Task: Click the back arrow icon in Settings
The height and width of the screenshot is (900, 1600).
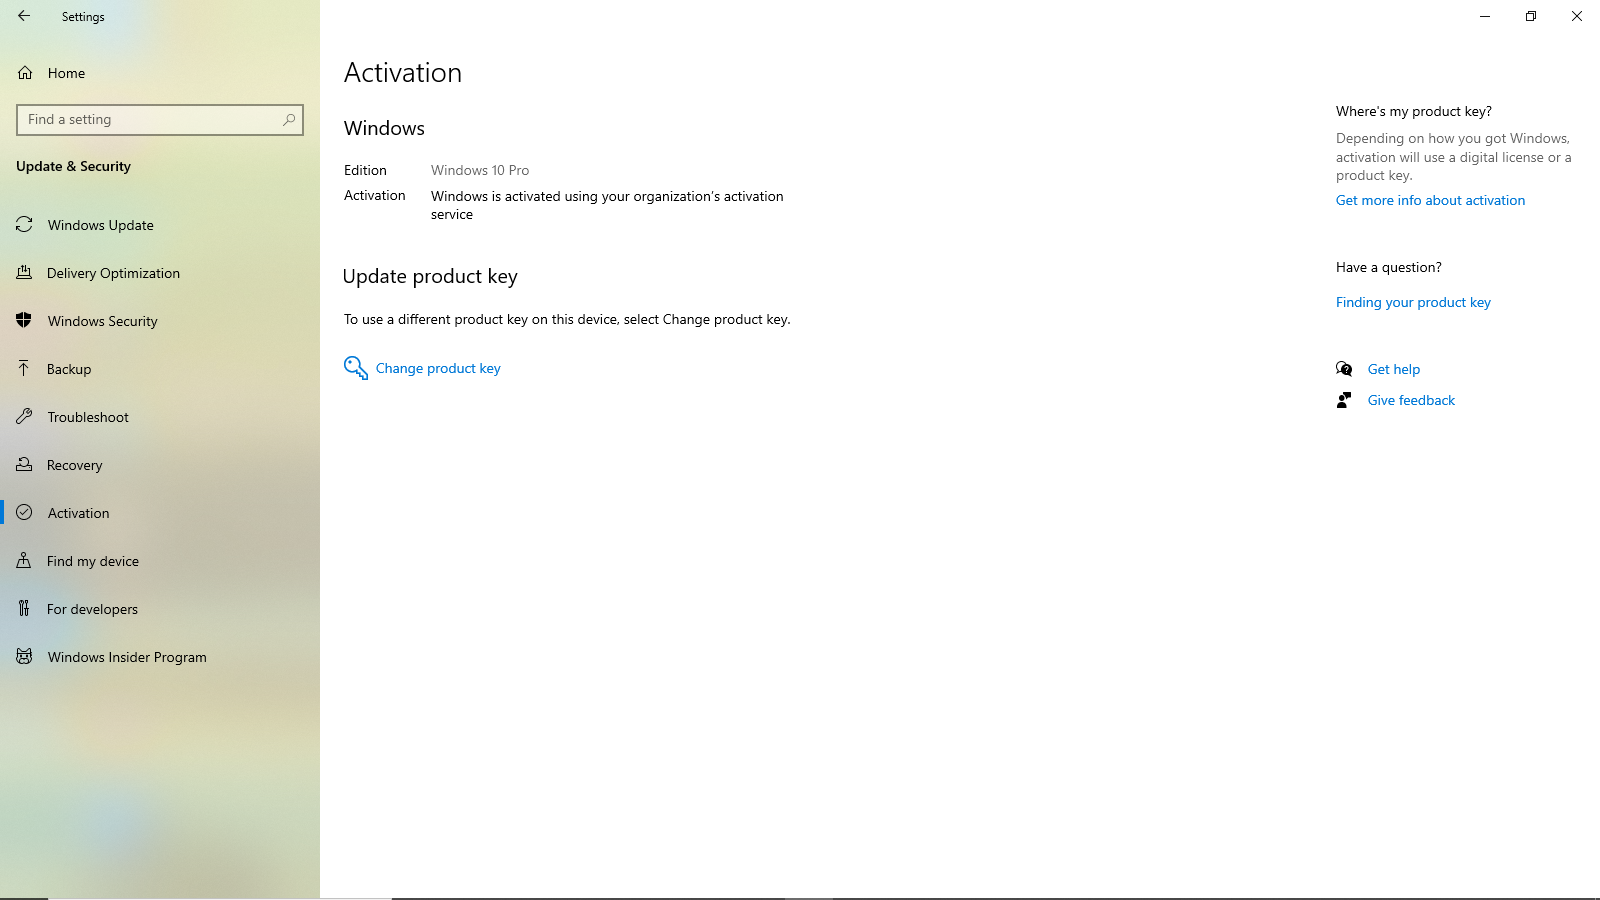Action: (x=24, y=16)
